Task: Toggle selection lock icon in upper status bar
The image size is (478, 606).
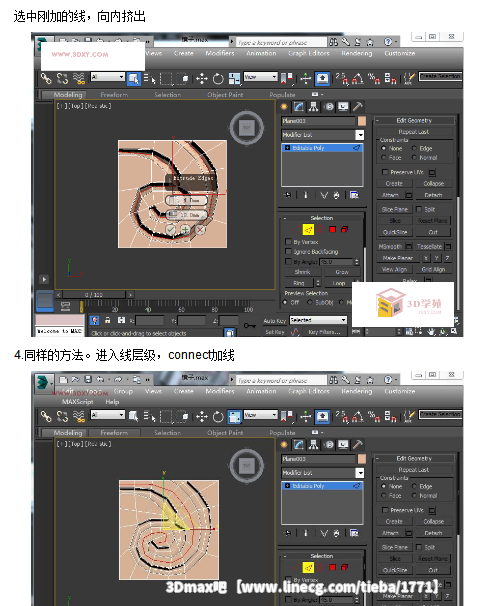Action: [108, 320]
